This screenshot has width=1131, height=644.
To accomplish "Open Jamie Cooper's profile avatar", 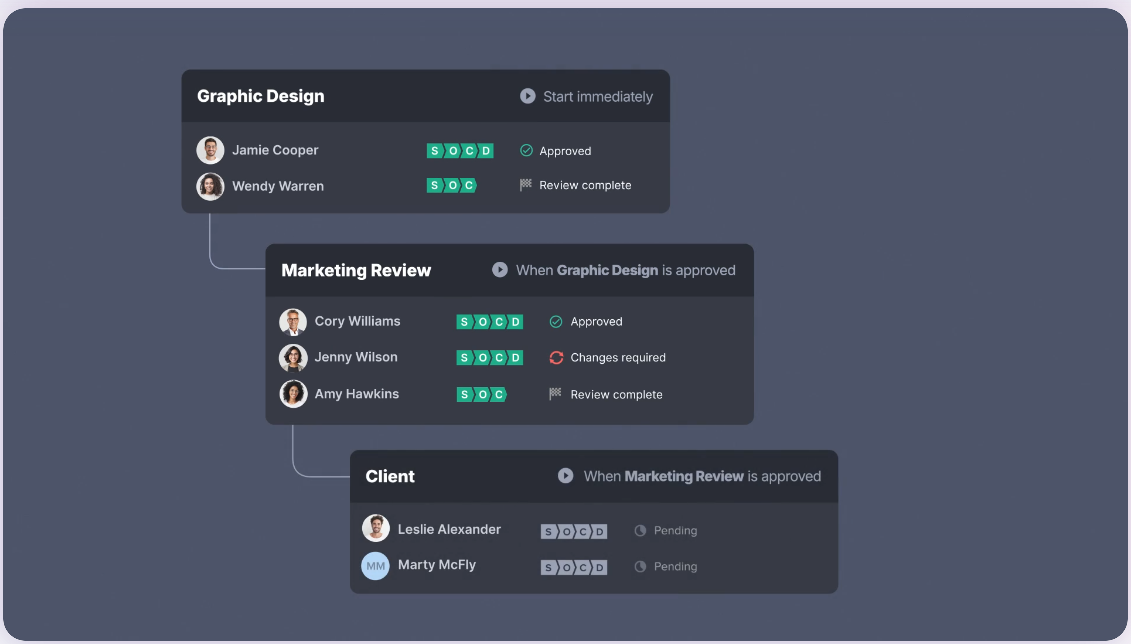I will coord(210,151).
